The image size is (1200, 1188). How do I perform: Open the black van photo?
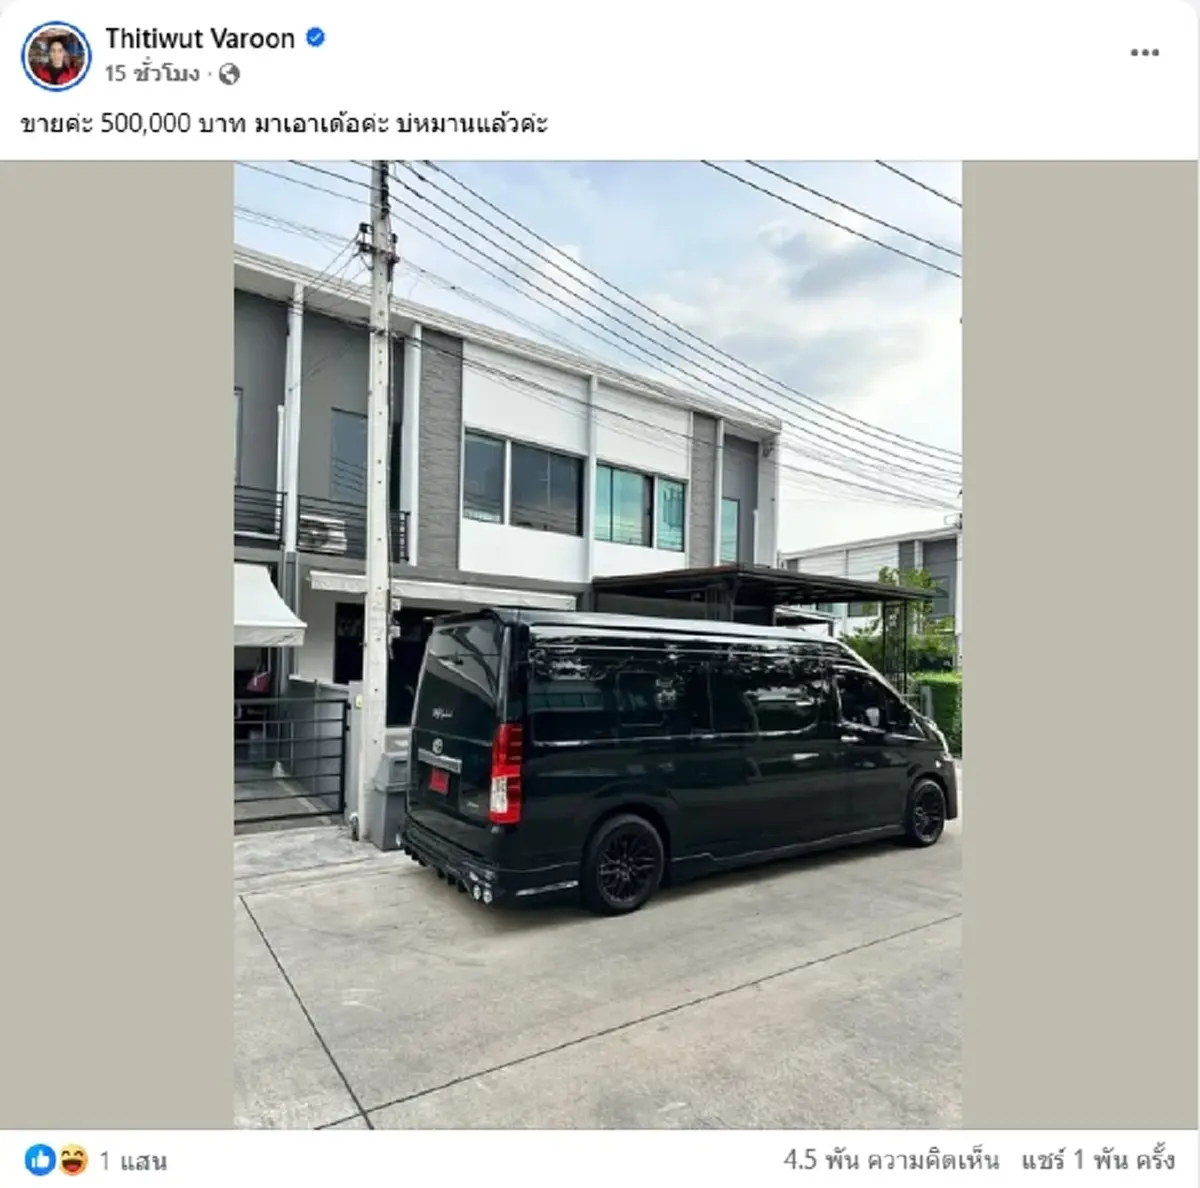pyautogui.click(x=598, y=645)
